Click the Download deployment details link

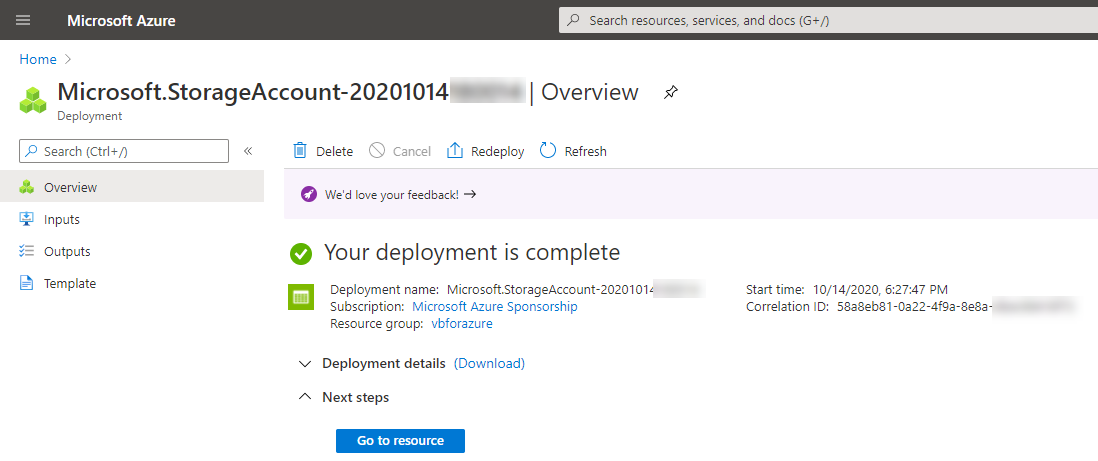489,364
